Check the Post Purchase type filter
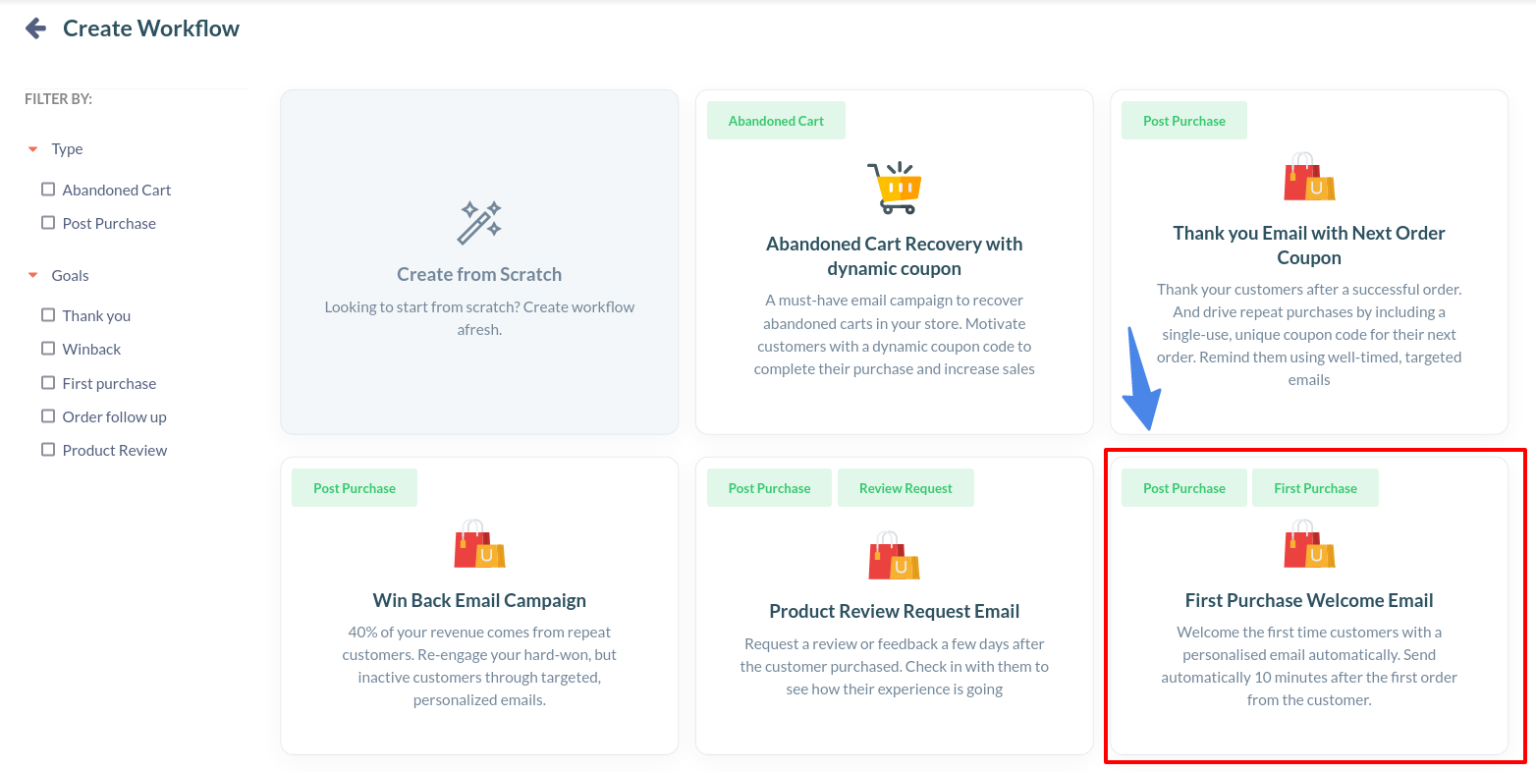 47,223
